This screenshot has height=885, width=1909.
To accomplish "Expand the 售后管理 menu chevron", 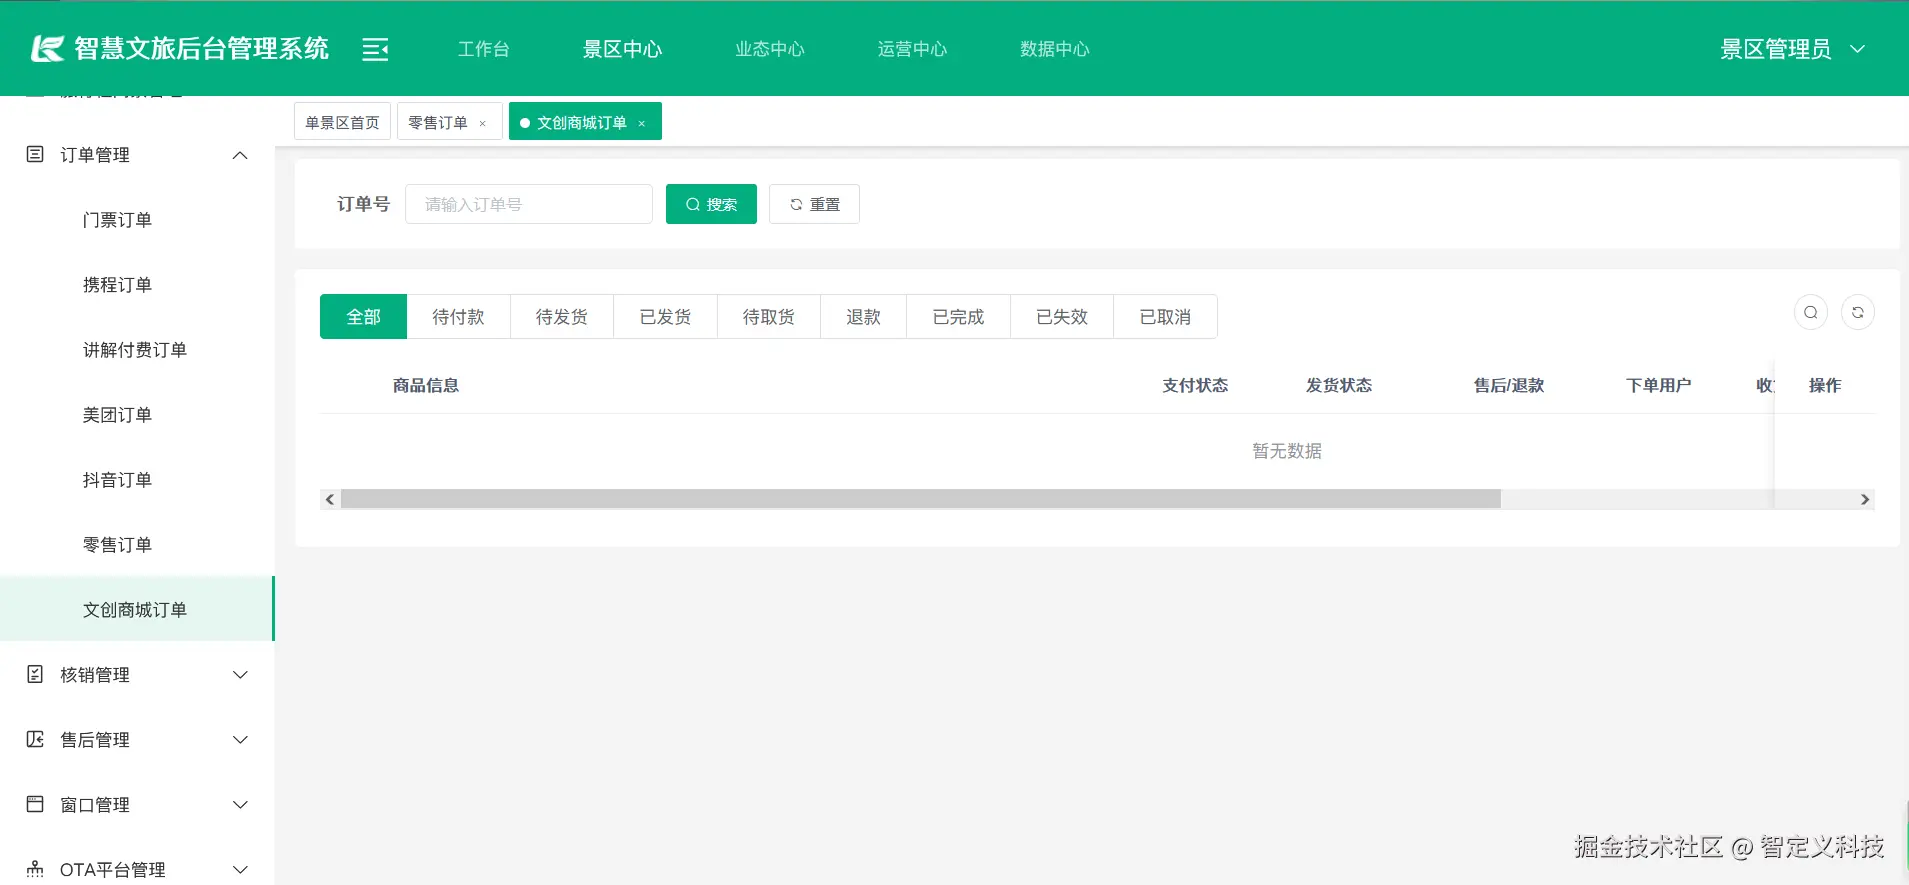I will [240, 740].
